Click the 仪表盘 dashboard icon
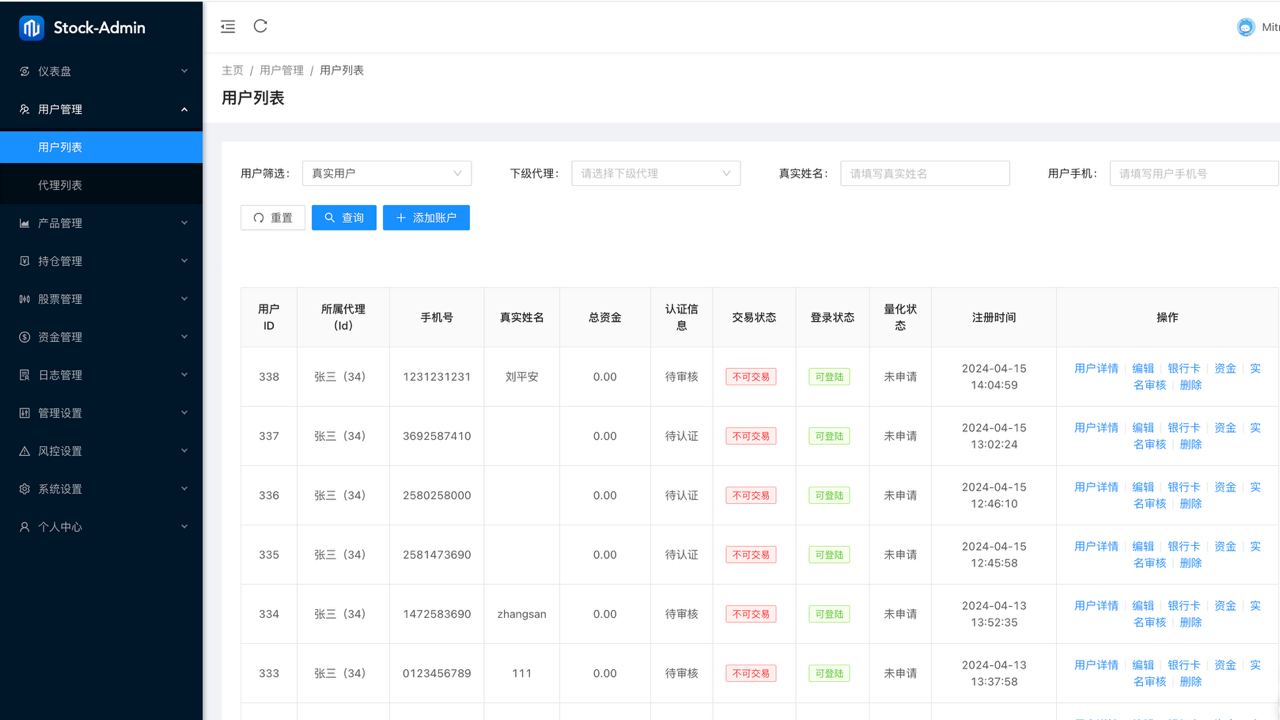This screenshot has width=1280, height=720. point(25,72)
